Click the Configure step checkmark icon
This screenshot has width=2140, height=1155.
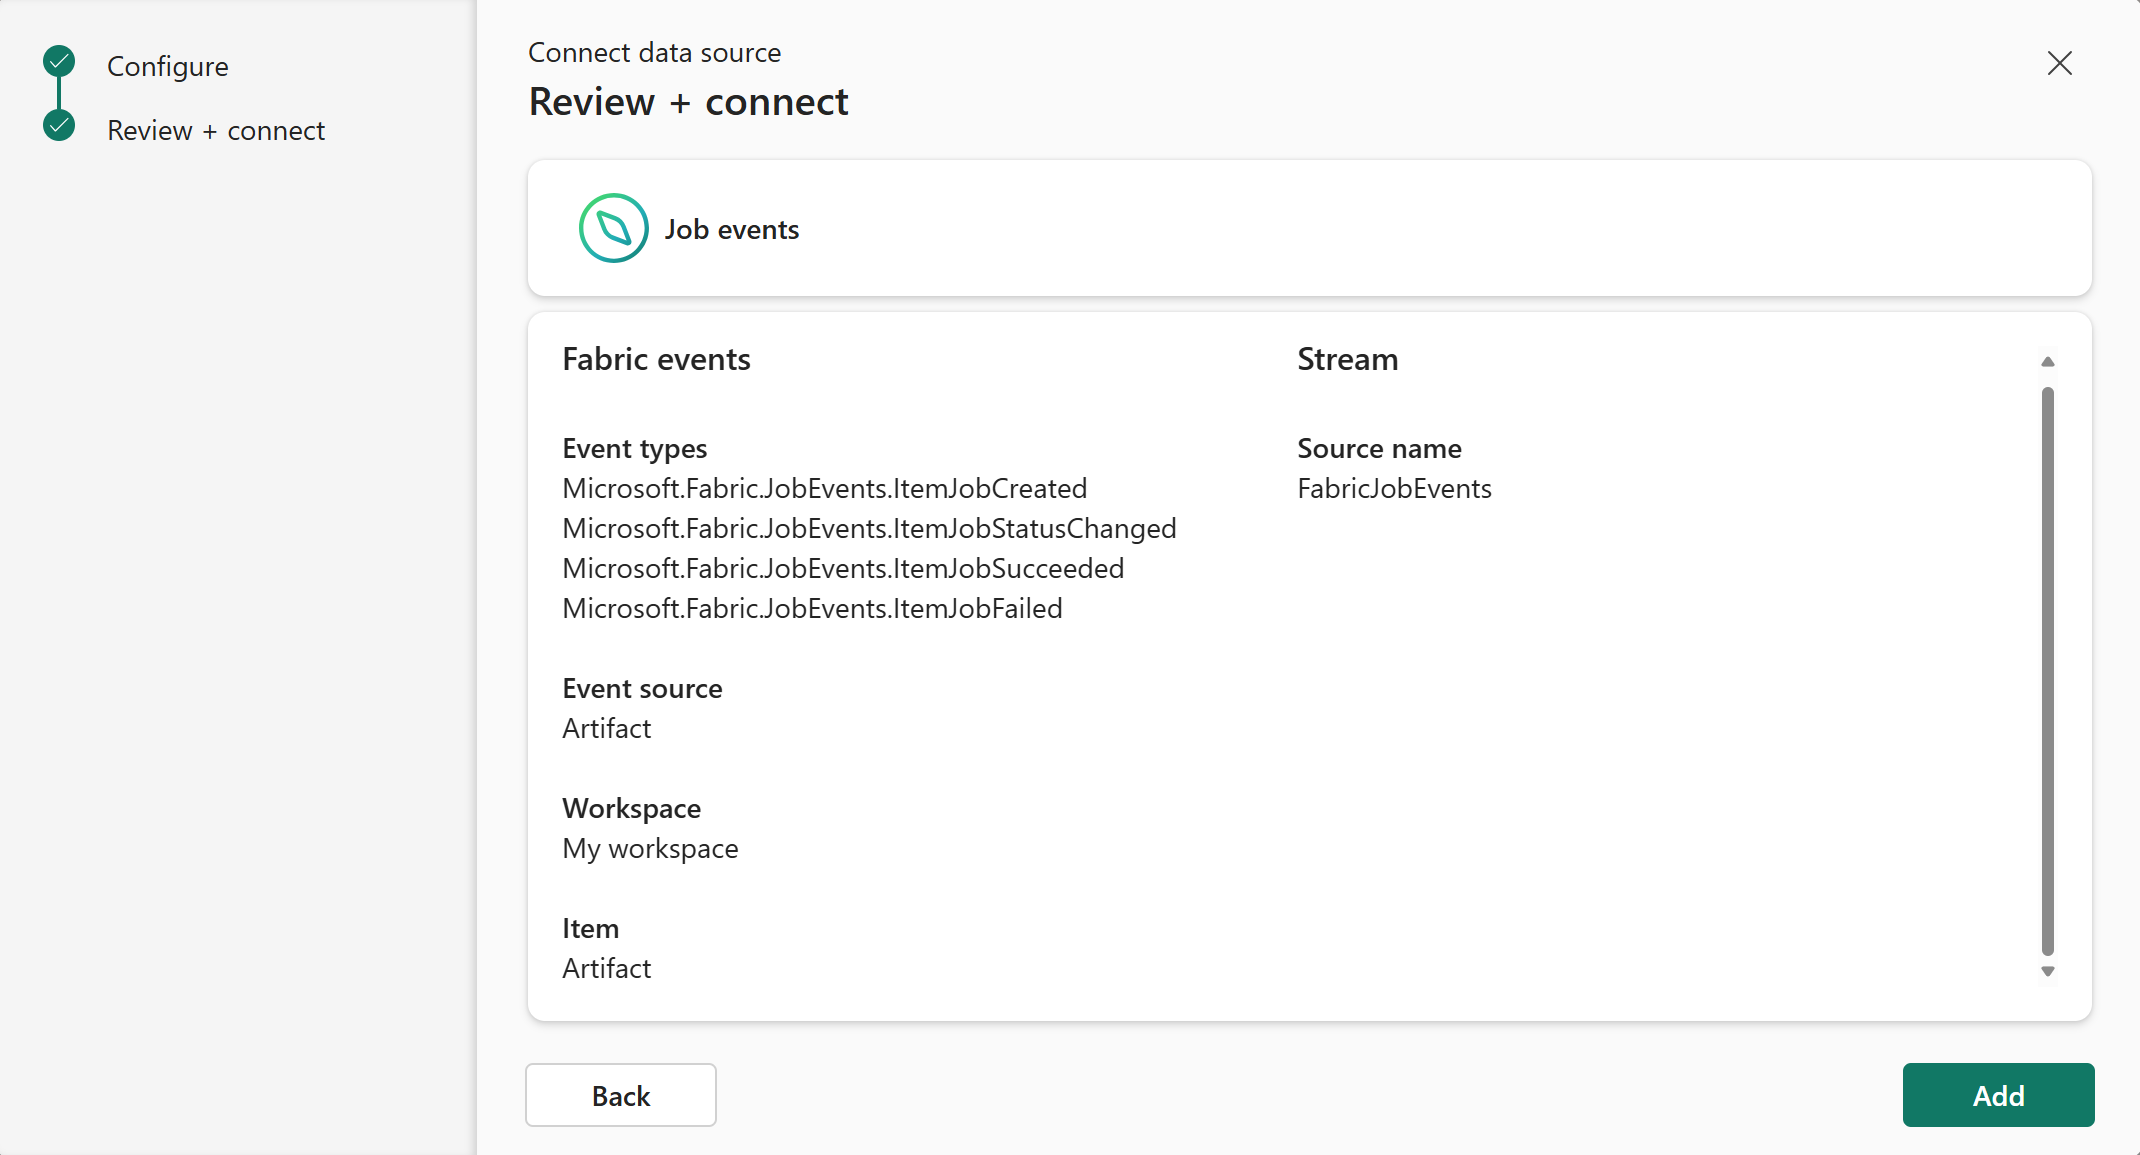pos(59,61)
